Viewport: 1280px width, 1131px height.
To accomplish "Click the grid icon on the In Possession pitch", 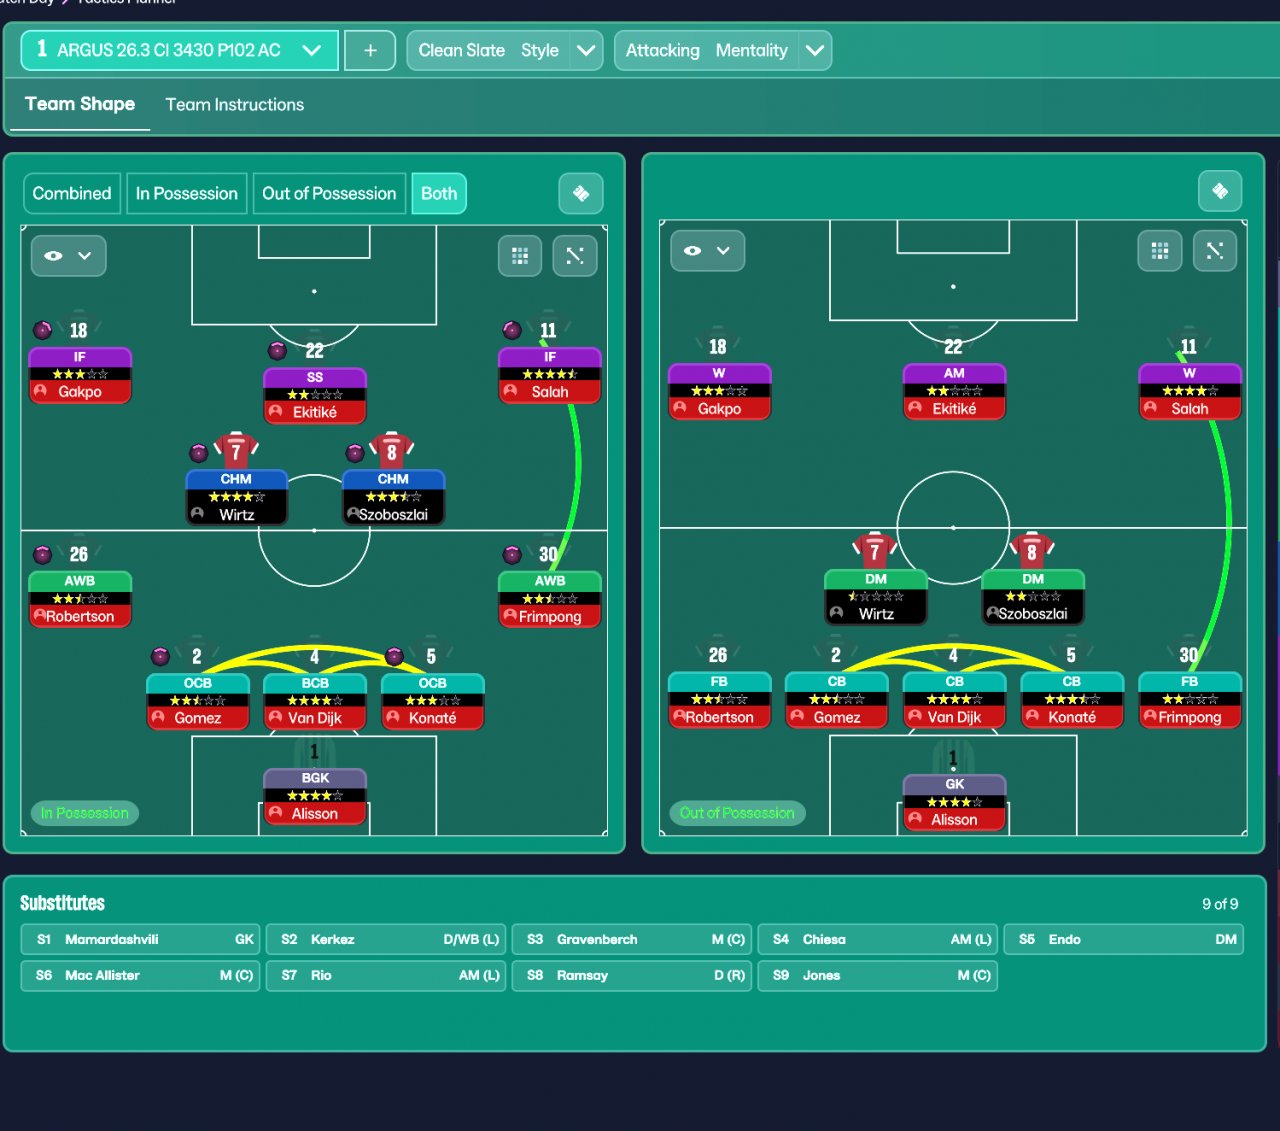I will pos(520,256).
